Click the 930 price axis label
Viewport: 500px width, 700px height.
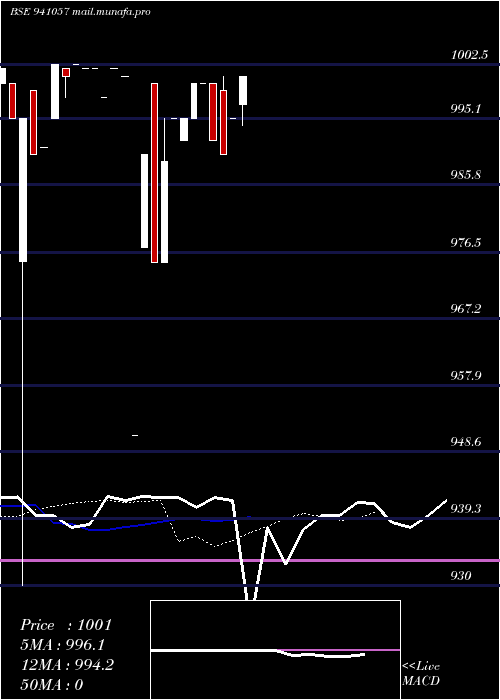tap(461, 575)
